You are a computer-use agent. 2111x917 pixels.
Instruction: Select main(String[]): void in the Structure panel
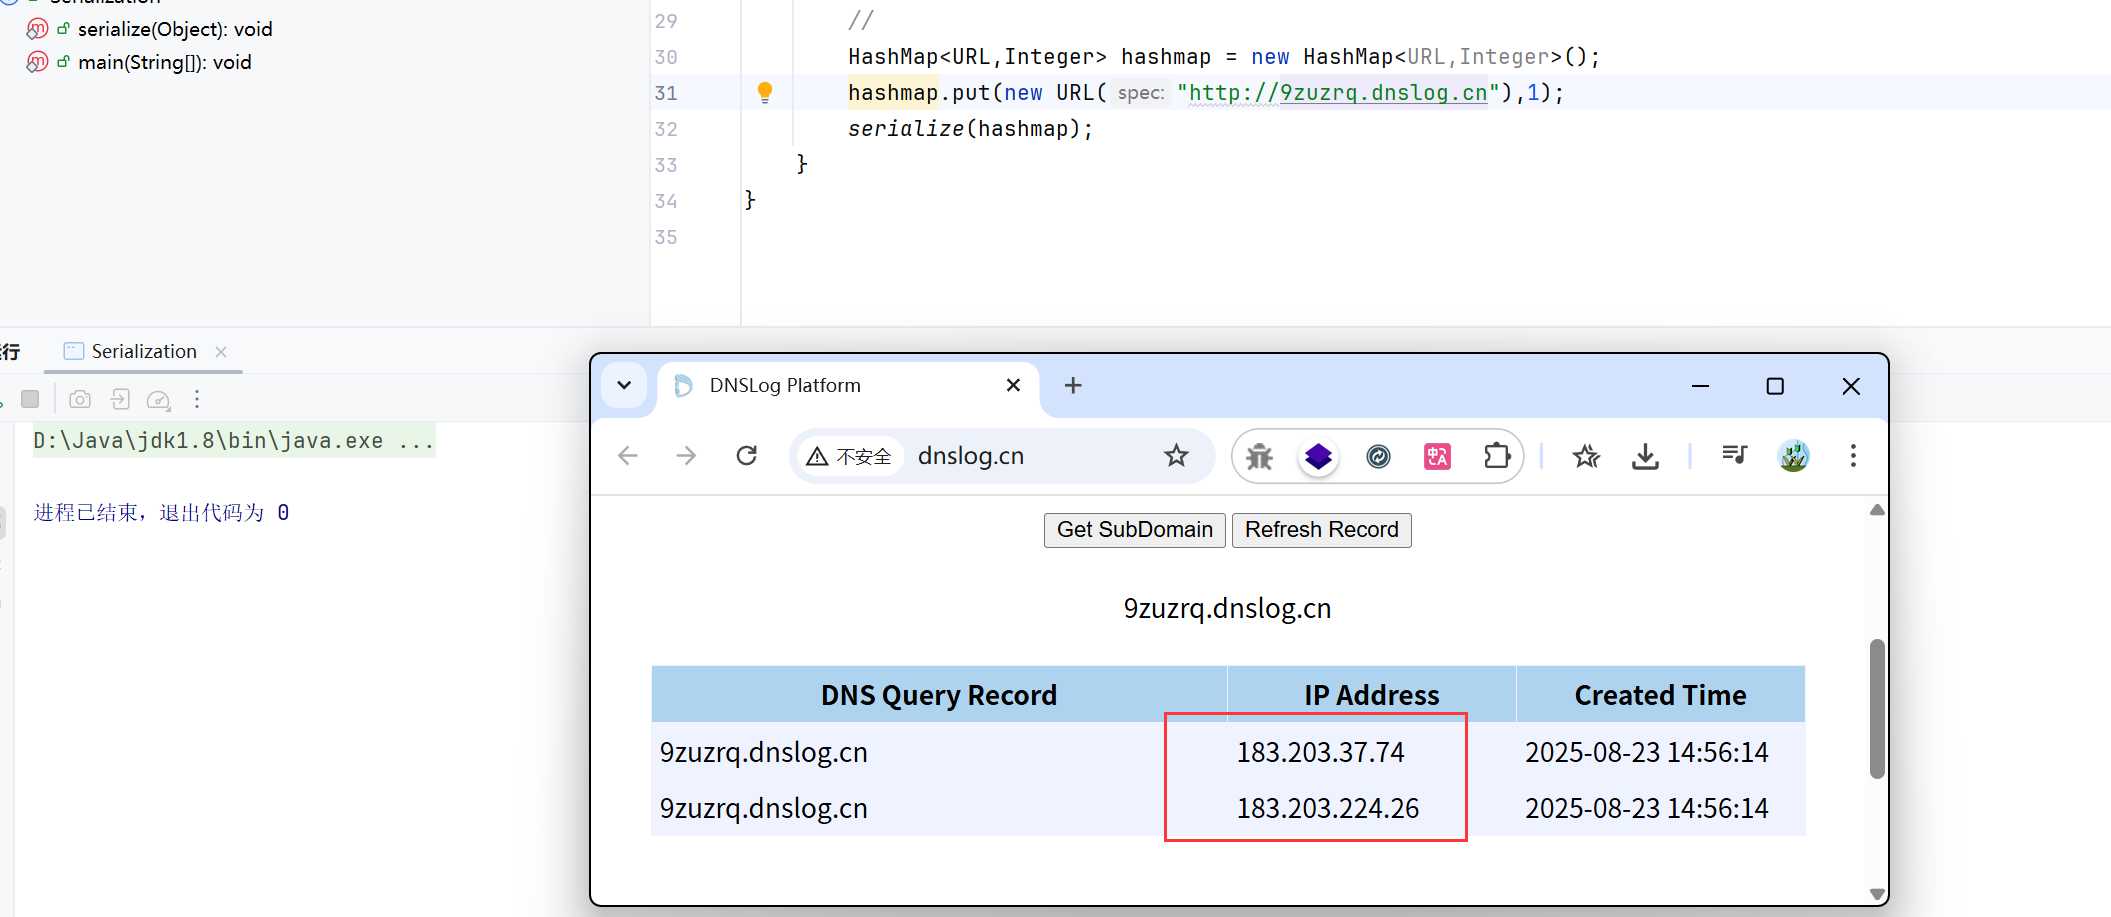tap(165, 62)
